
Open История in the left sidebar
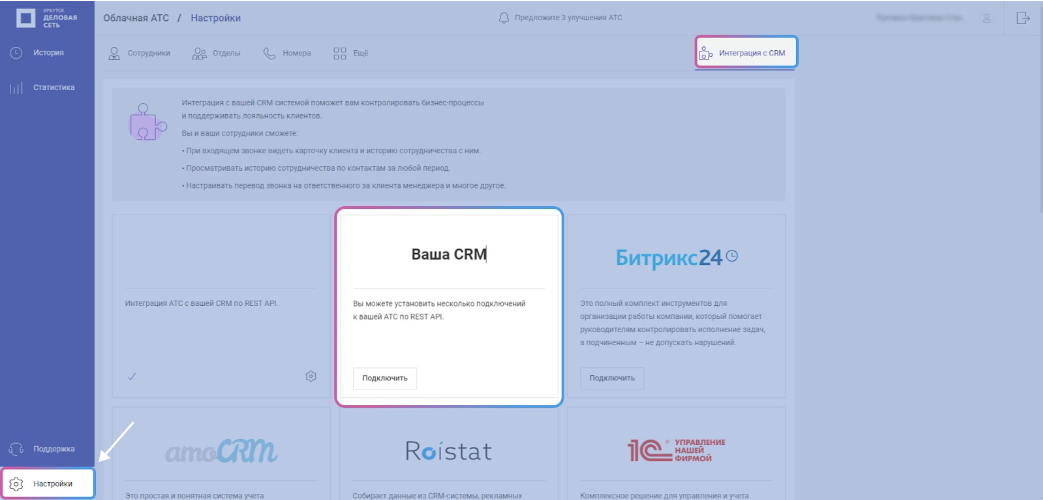[40, 53]
